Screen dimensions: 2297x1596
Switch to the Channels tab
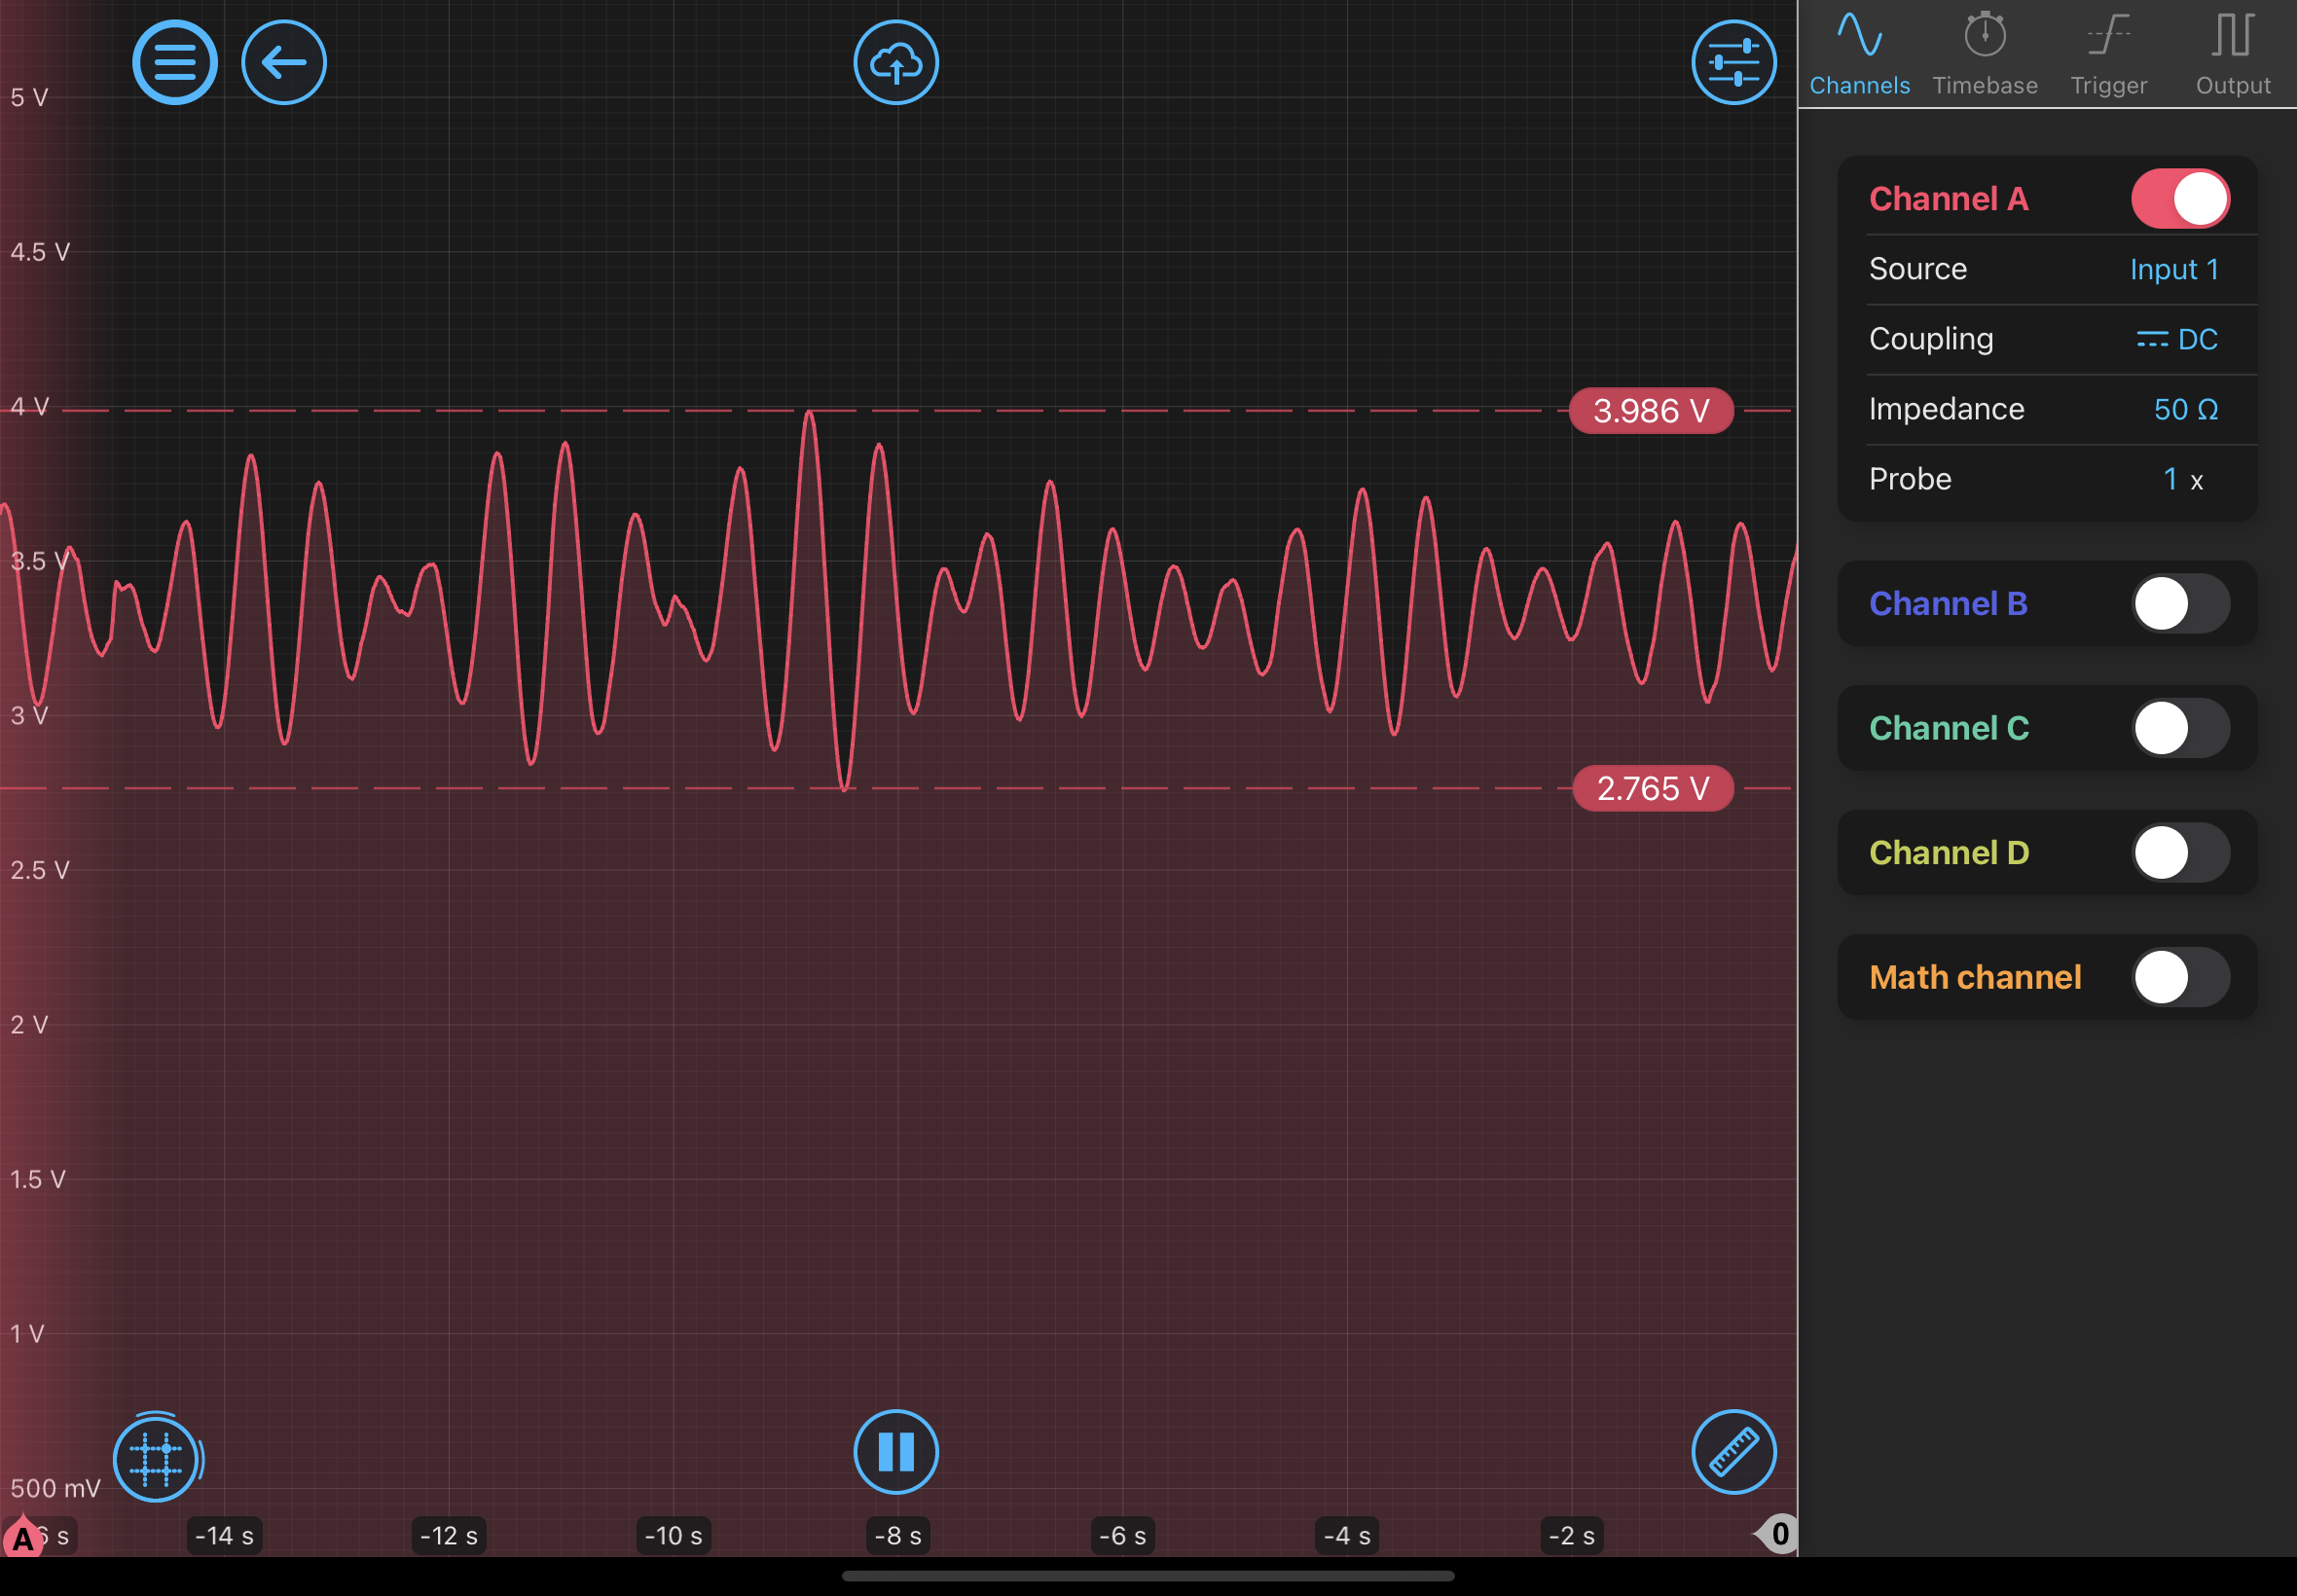click(x=1860, y=54)
